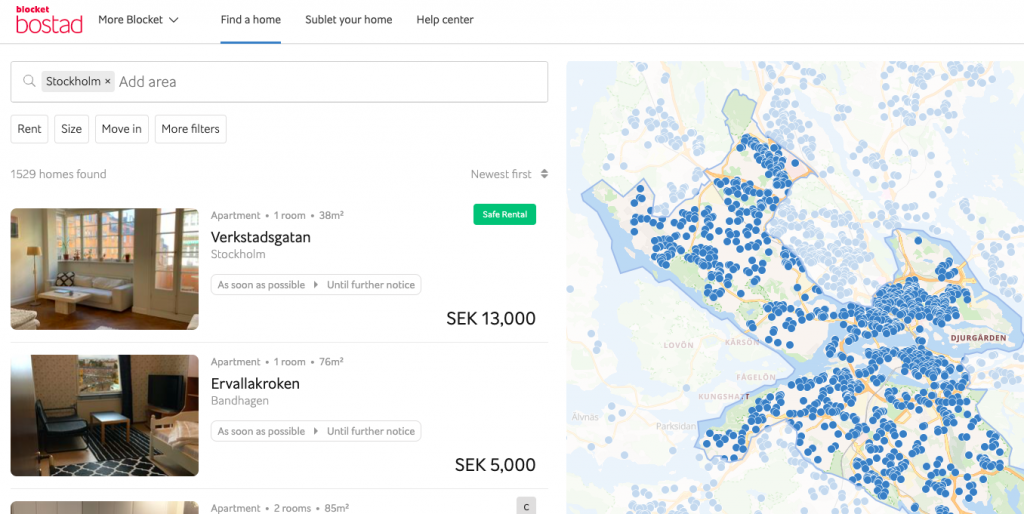Open the Rent filter
This screenshot has height=514, width=1024.
pyautogui.click(x=29, y=129)
